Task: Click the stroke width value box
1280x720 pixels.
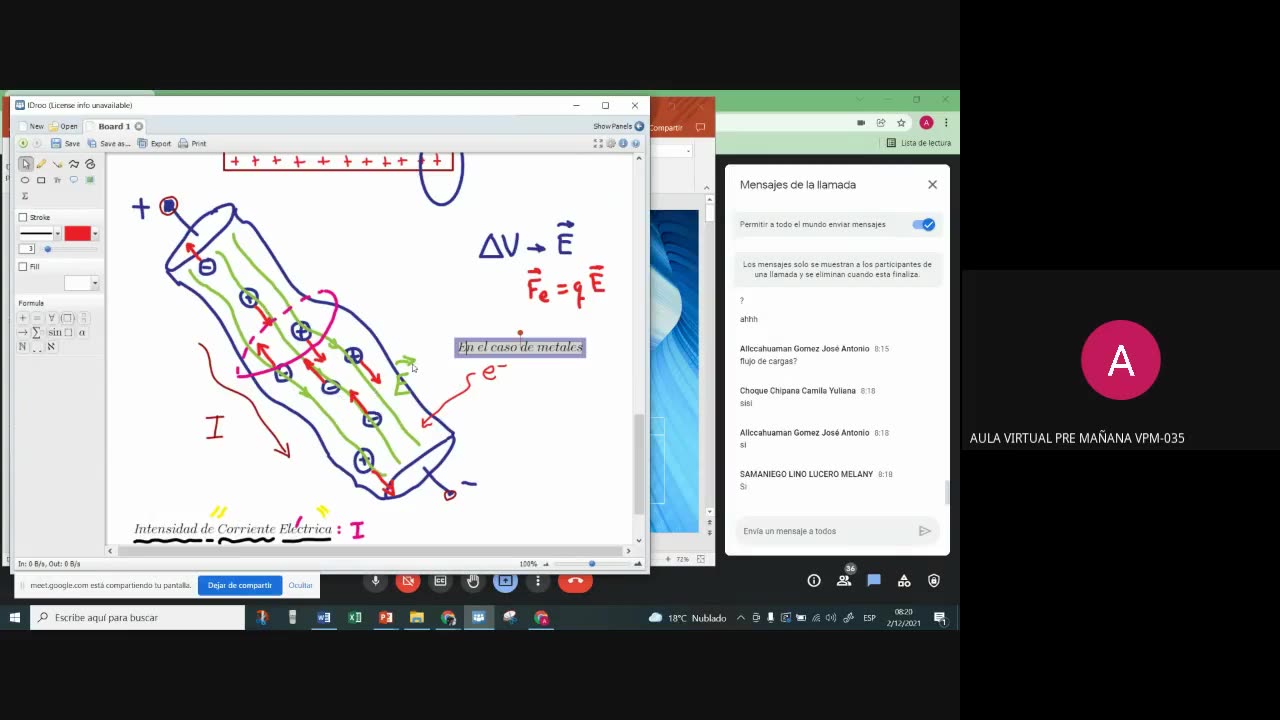Action: click(27, 249)
